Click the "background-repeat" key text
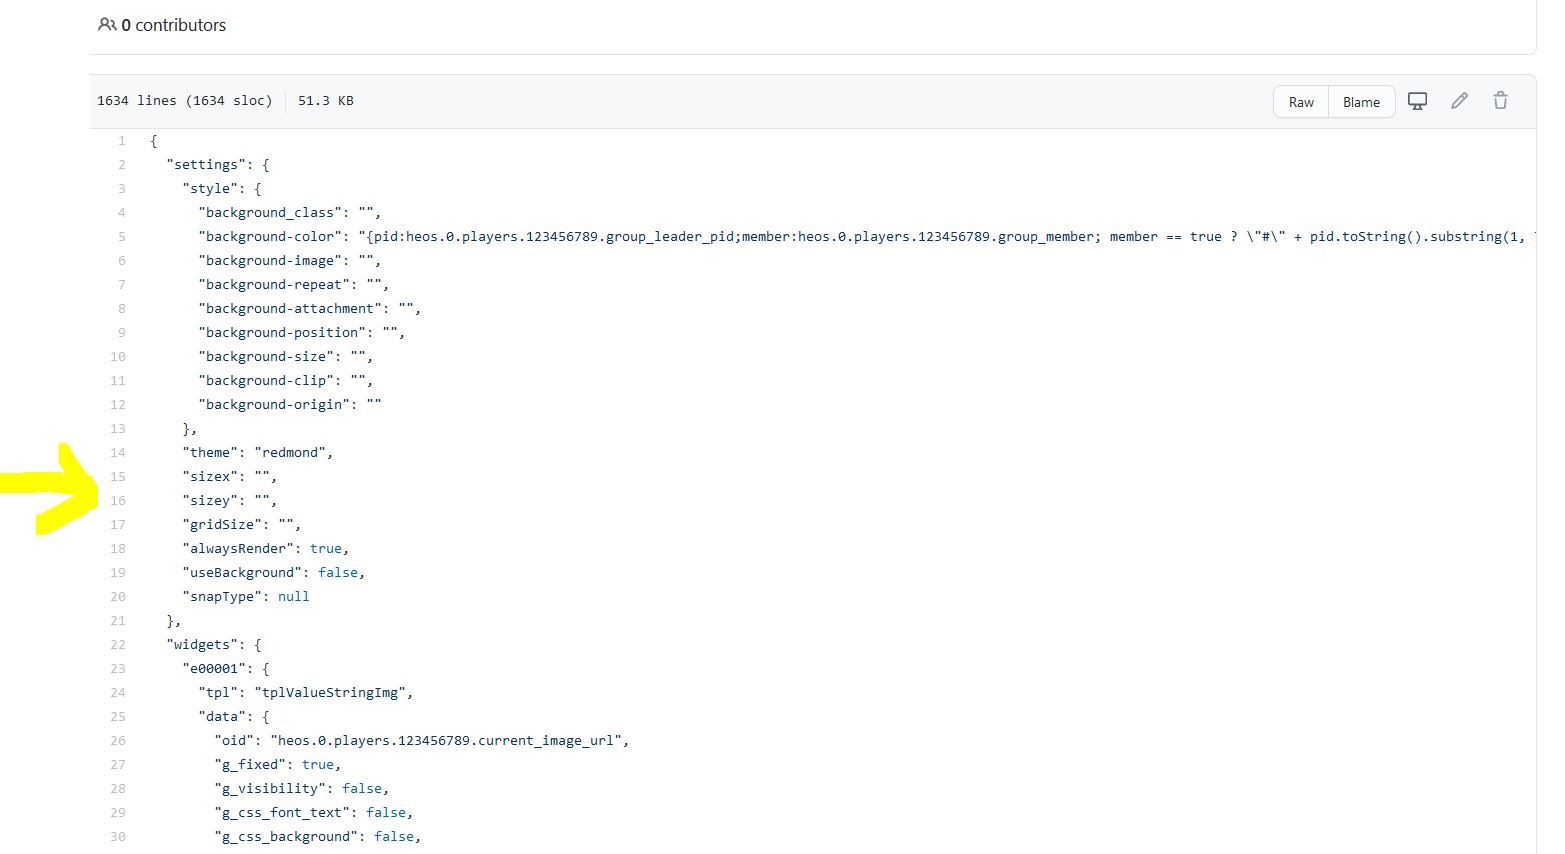This screenshot has width=1565, height=854. click(274, 285)
